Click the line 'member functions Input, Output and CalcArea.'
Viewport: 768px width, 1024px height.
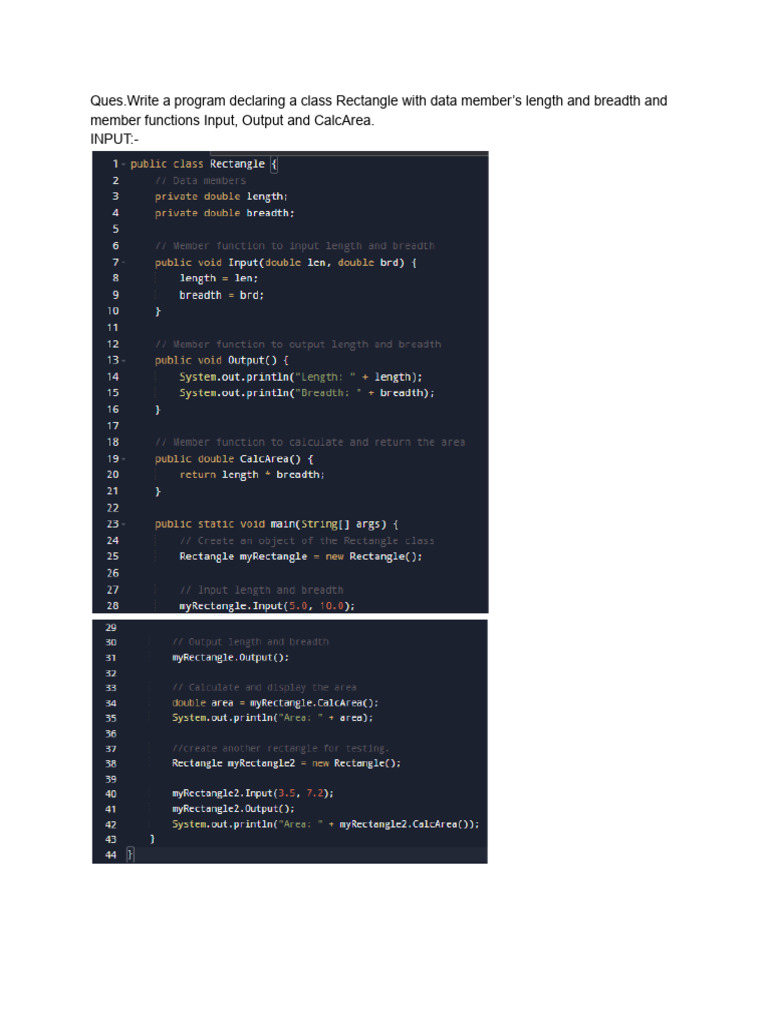pyautogui.click(x=232, y=120)
